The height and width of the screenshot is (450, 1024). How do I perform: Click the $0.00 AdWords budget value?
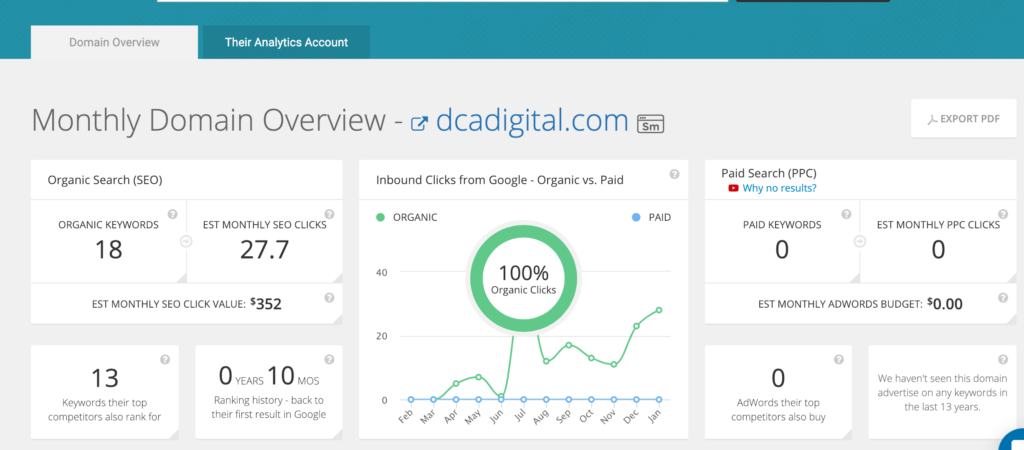(x=944, y=303)
